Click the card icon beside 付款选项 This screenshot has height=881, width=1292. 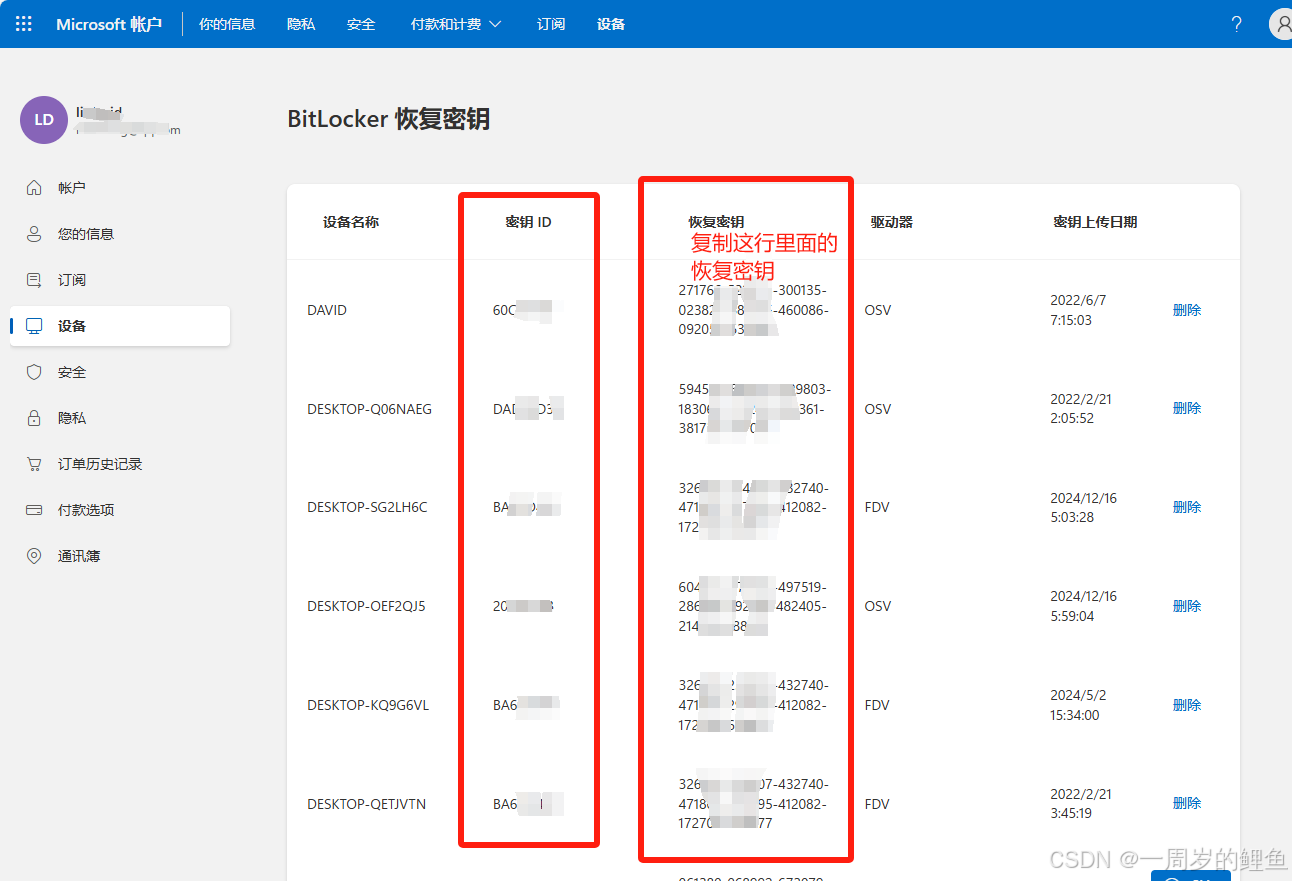tap(34, 510)
